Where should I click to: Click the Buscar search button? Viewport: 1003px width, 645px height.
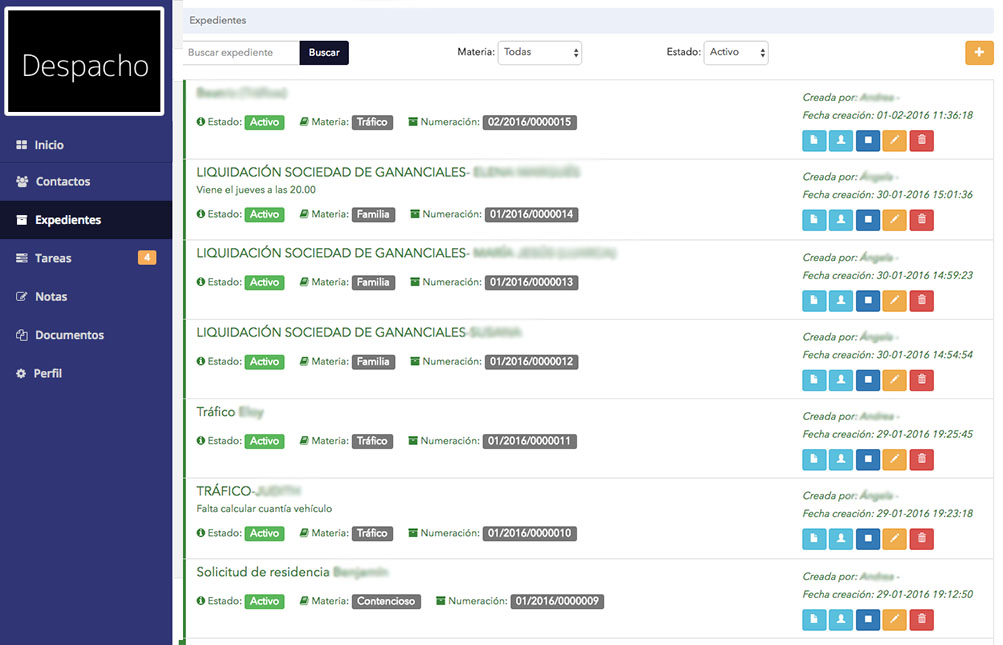click(324, 53)
